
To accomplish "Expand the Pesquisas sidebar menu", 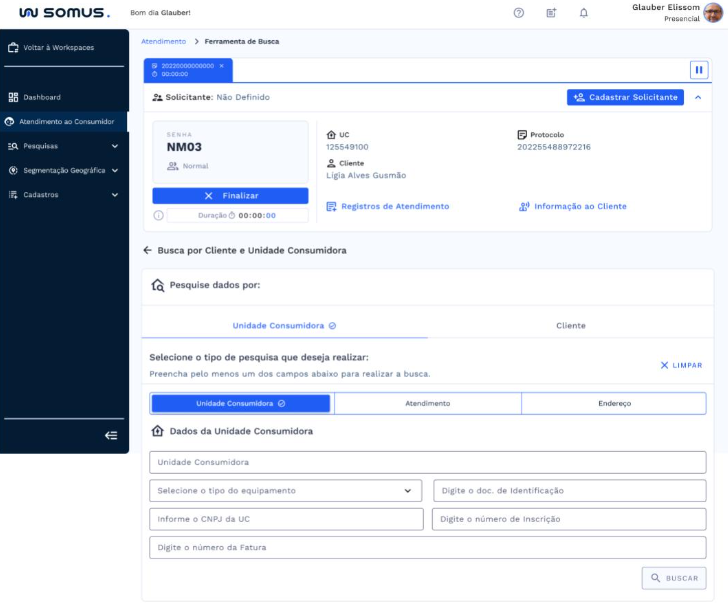I will click(x=64, y=146).
